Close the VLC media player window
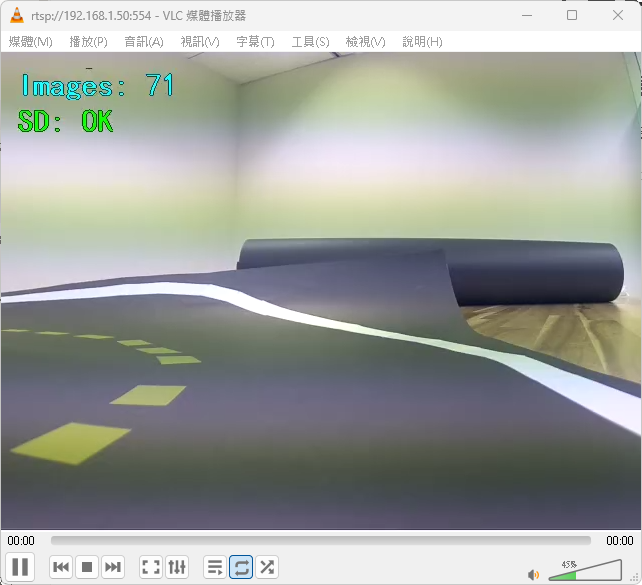The width and height of the screenshot is (642, 585). [x=618, y=16]
